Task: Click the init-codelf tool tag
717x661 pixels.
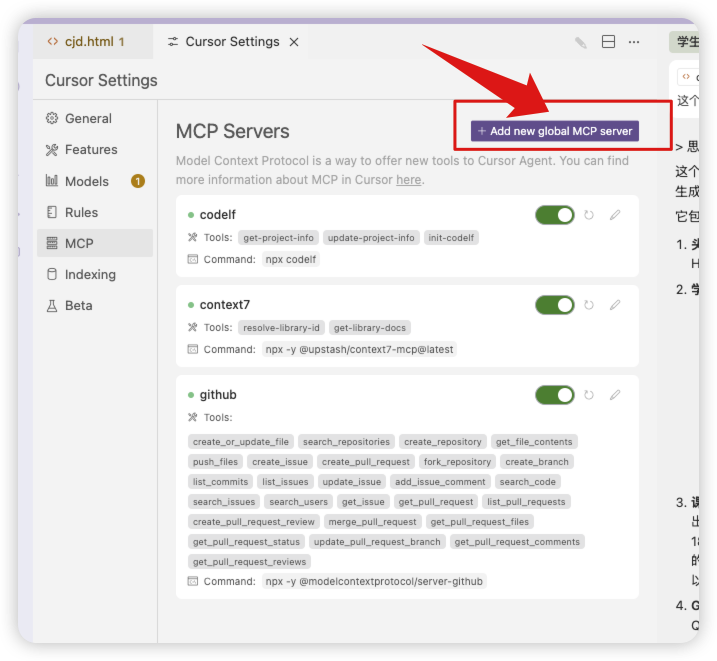Action: click(451, 238)
